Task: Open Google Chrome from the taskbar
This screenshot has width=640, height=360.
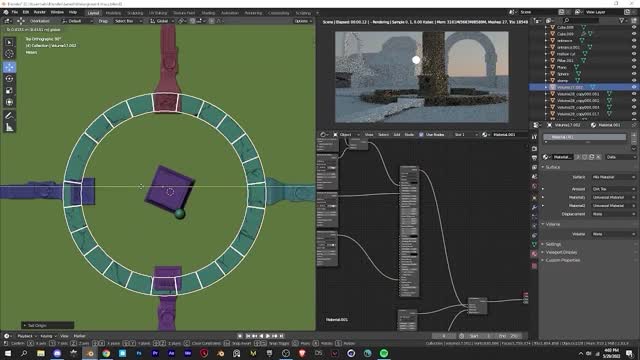Action: click(106, 353)
